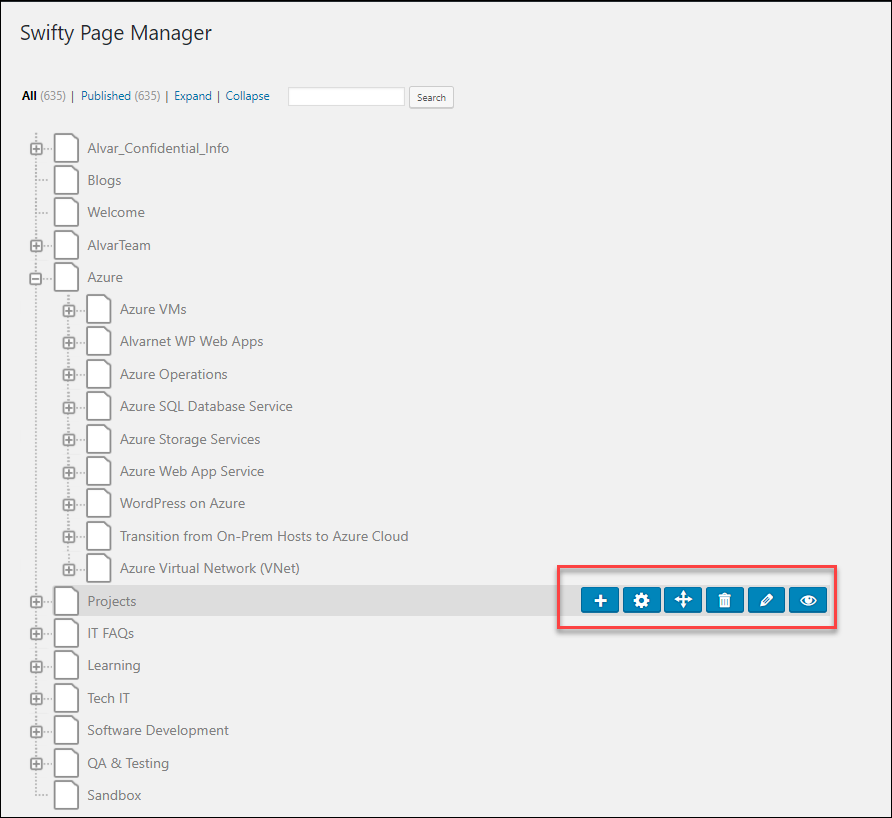Image resolution: width=892 pixels, height=818 pixels.
Task: Select the Welcome page title
Action: [116, 212]
